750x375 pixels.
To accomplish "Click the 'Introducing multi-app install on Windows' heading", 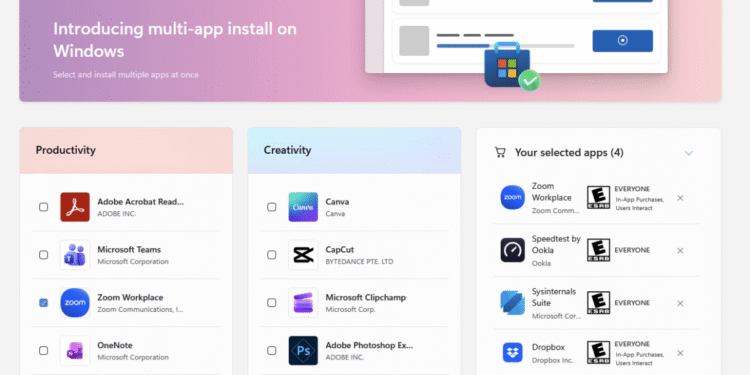I will click(x=175, y=40).
